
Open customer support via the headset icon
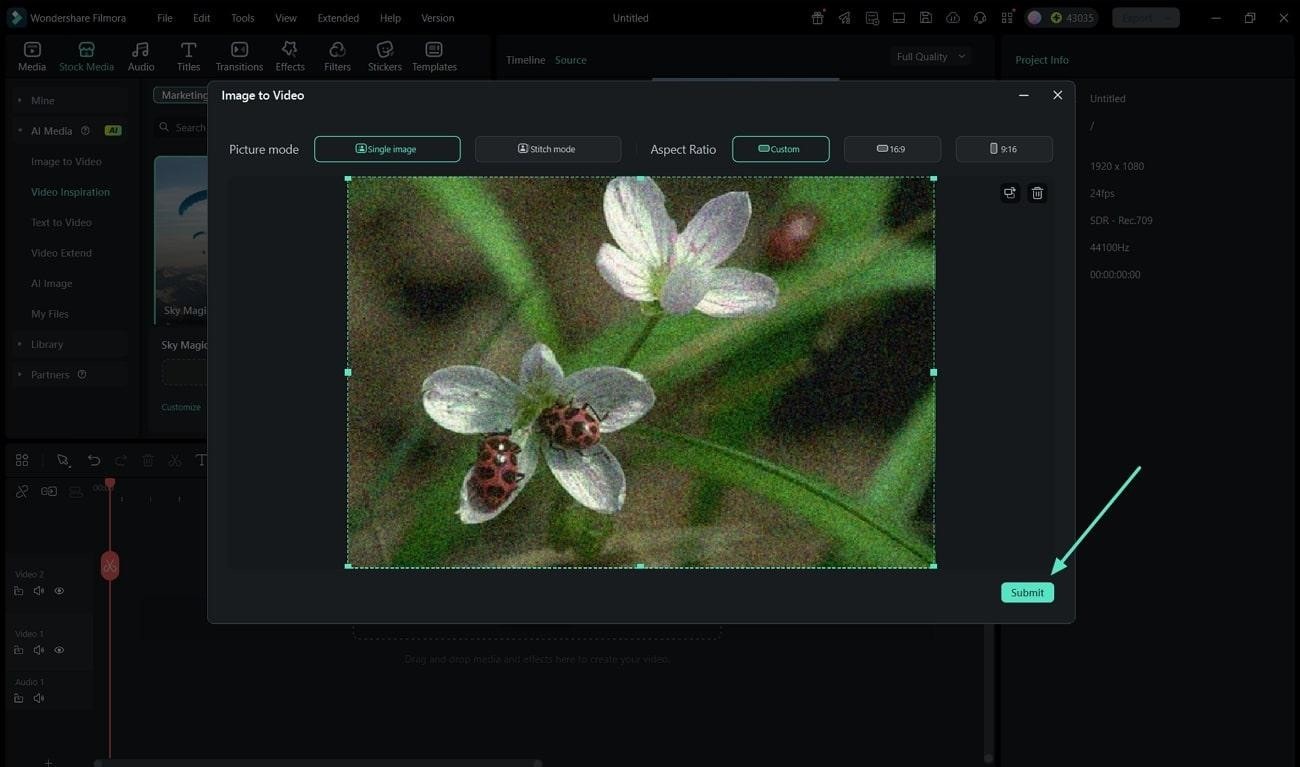pyautogui.click(x=979, y=17)
